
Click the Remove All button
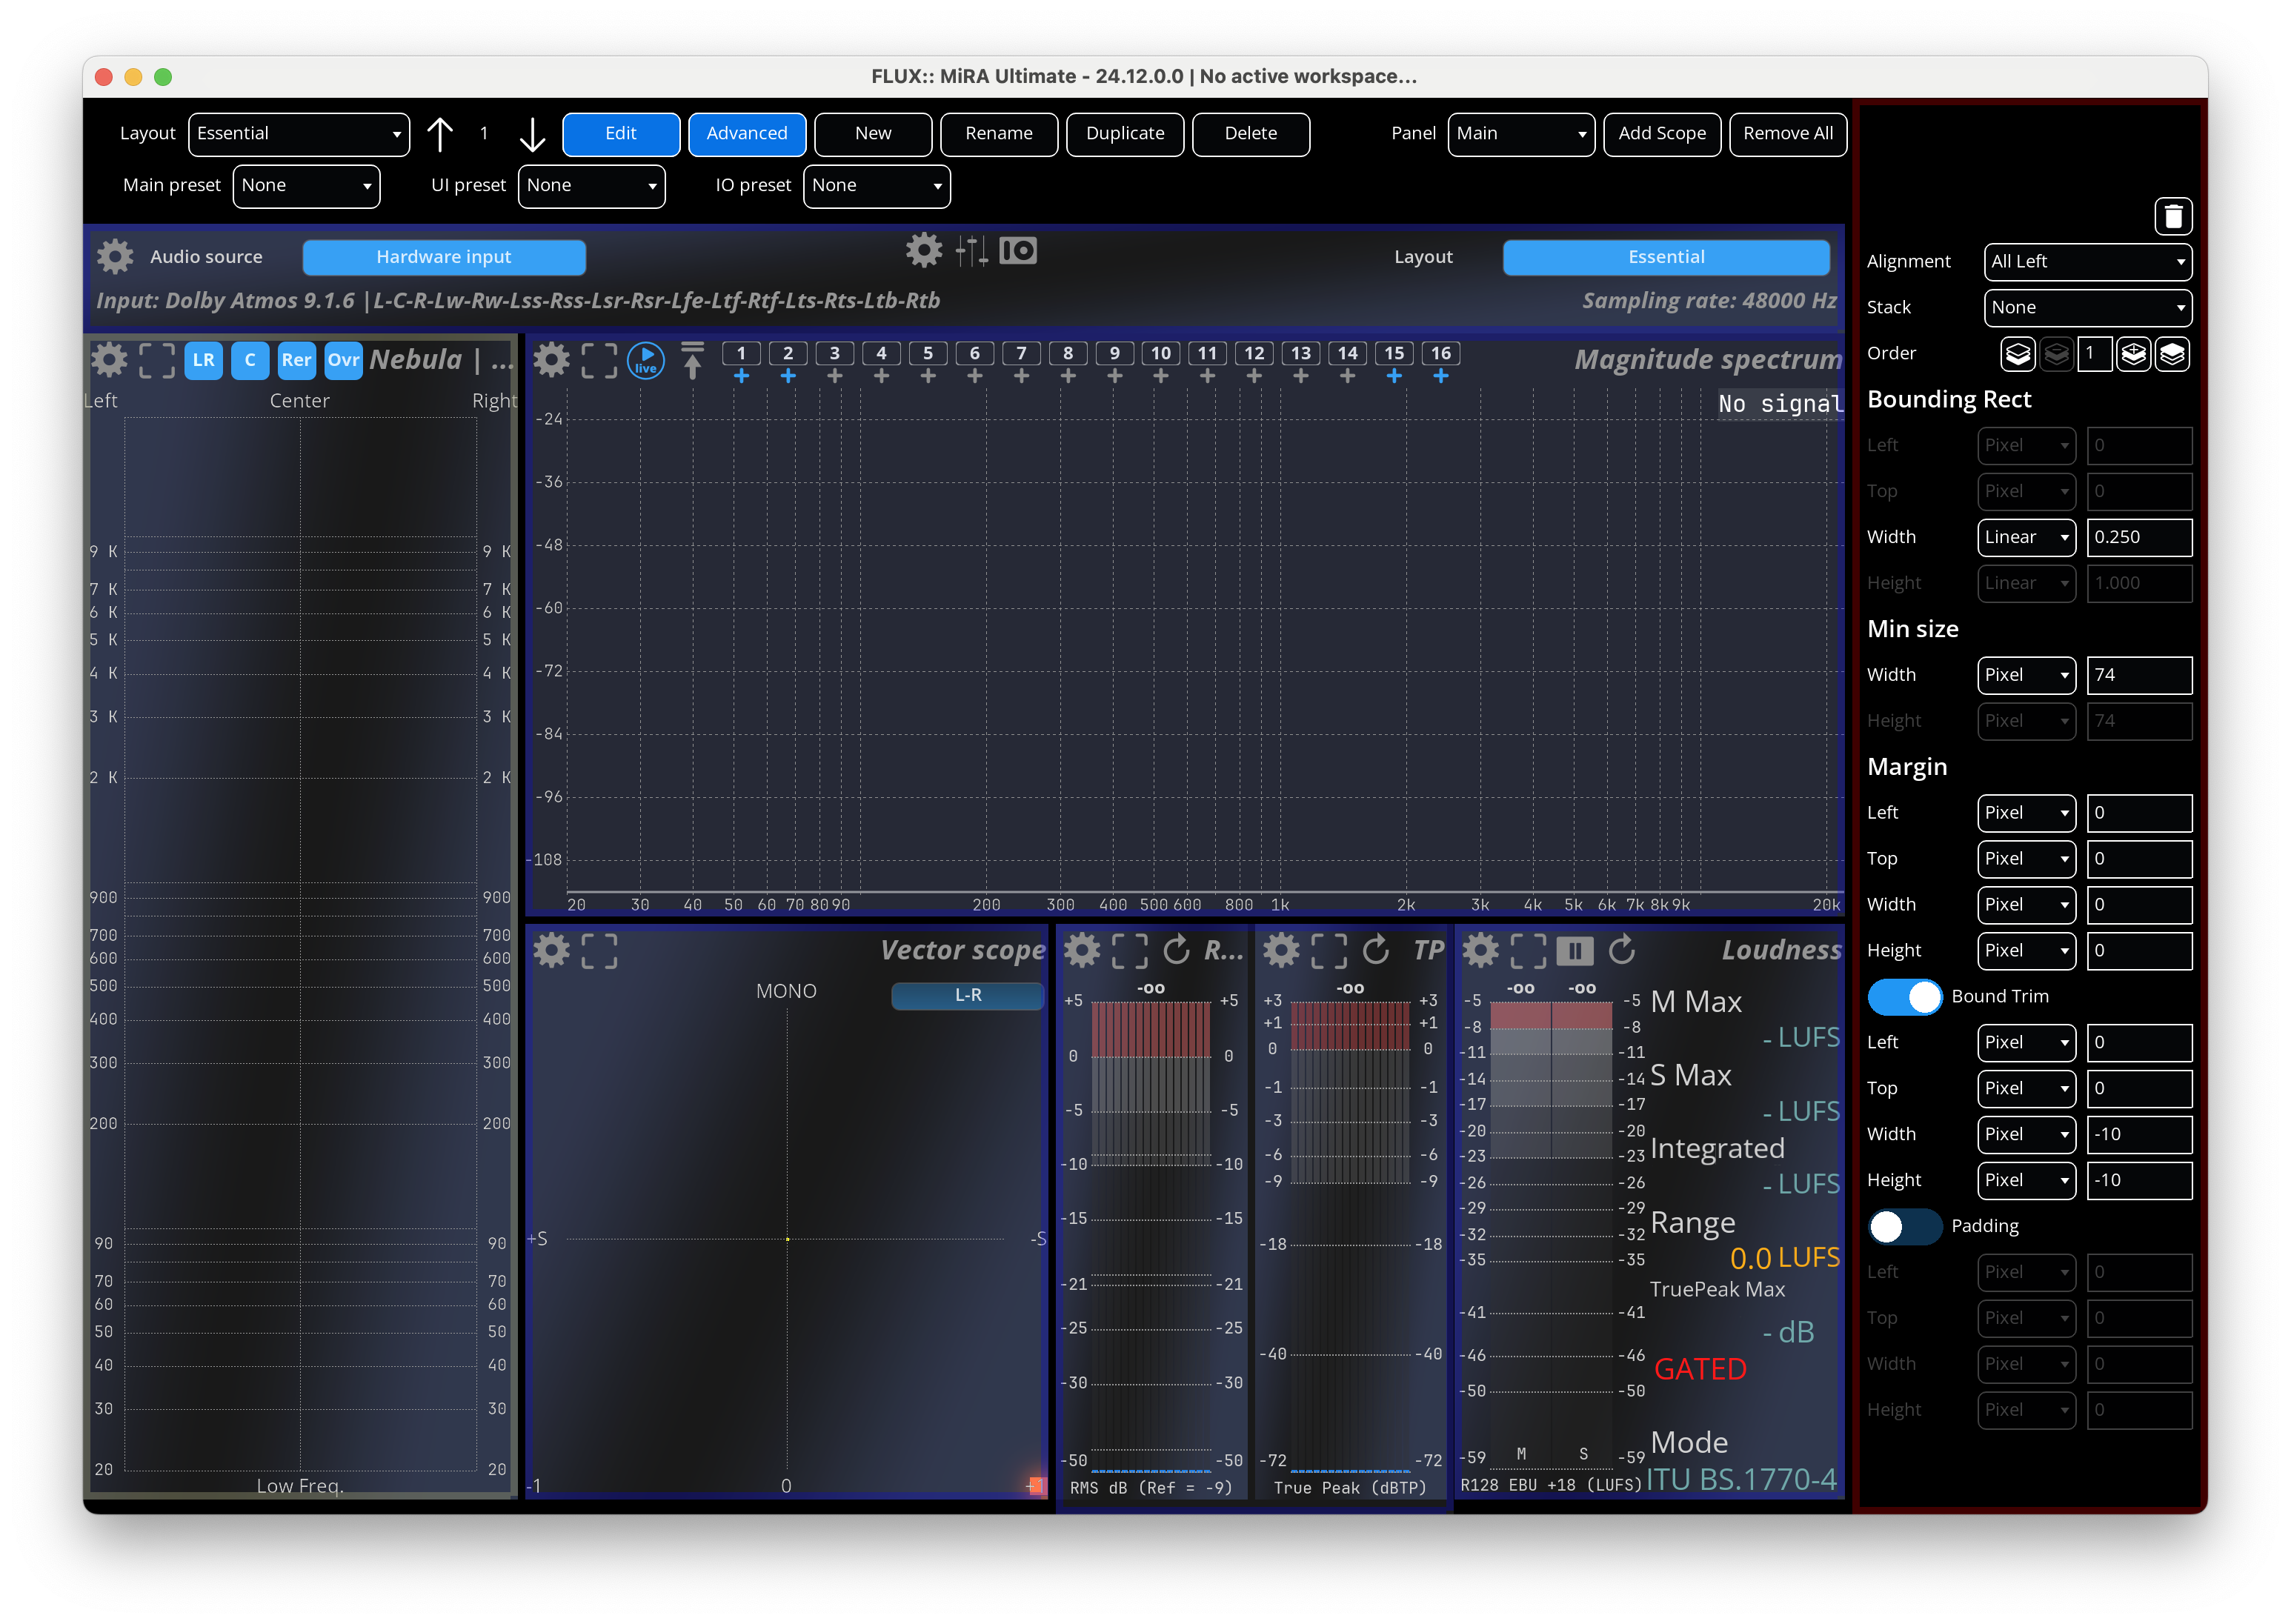[1787, 134]
